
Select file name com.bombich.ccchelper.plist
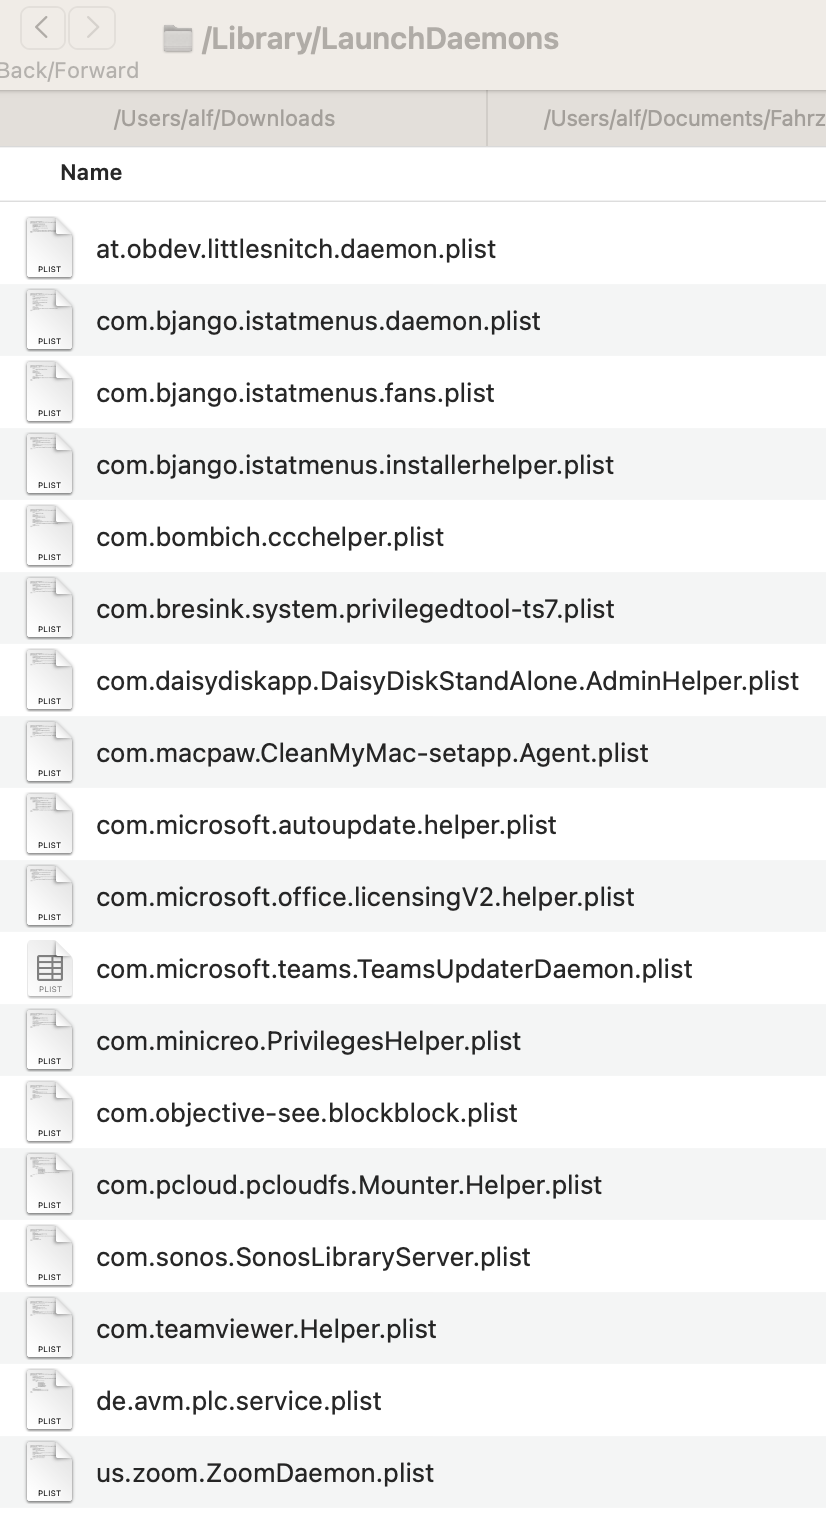pyautogui.click(x=270, y=537)
